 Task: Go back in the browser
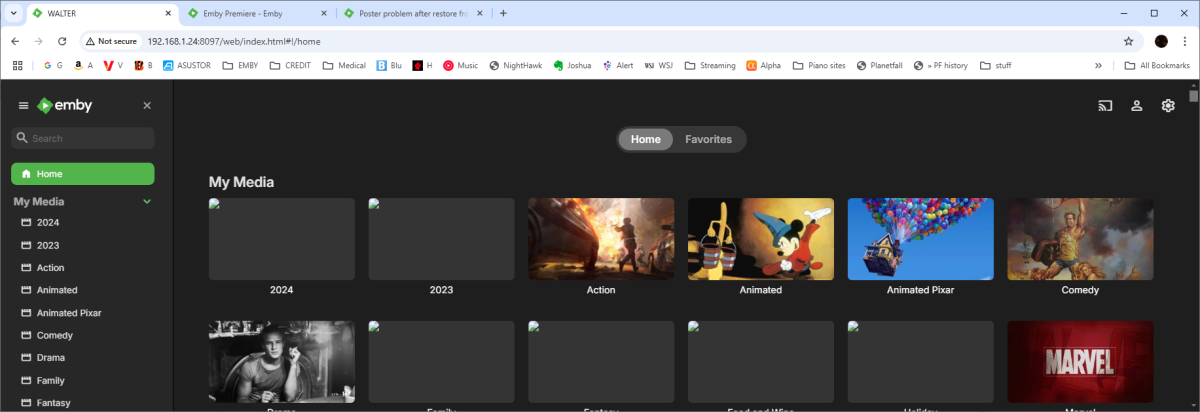point(15,41)
